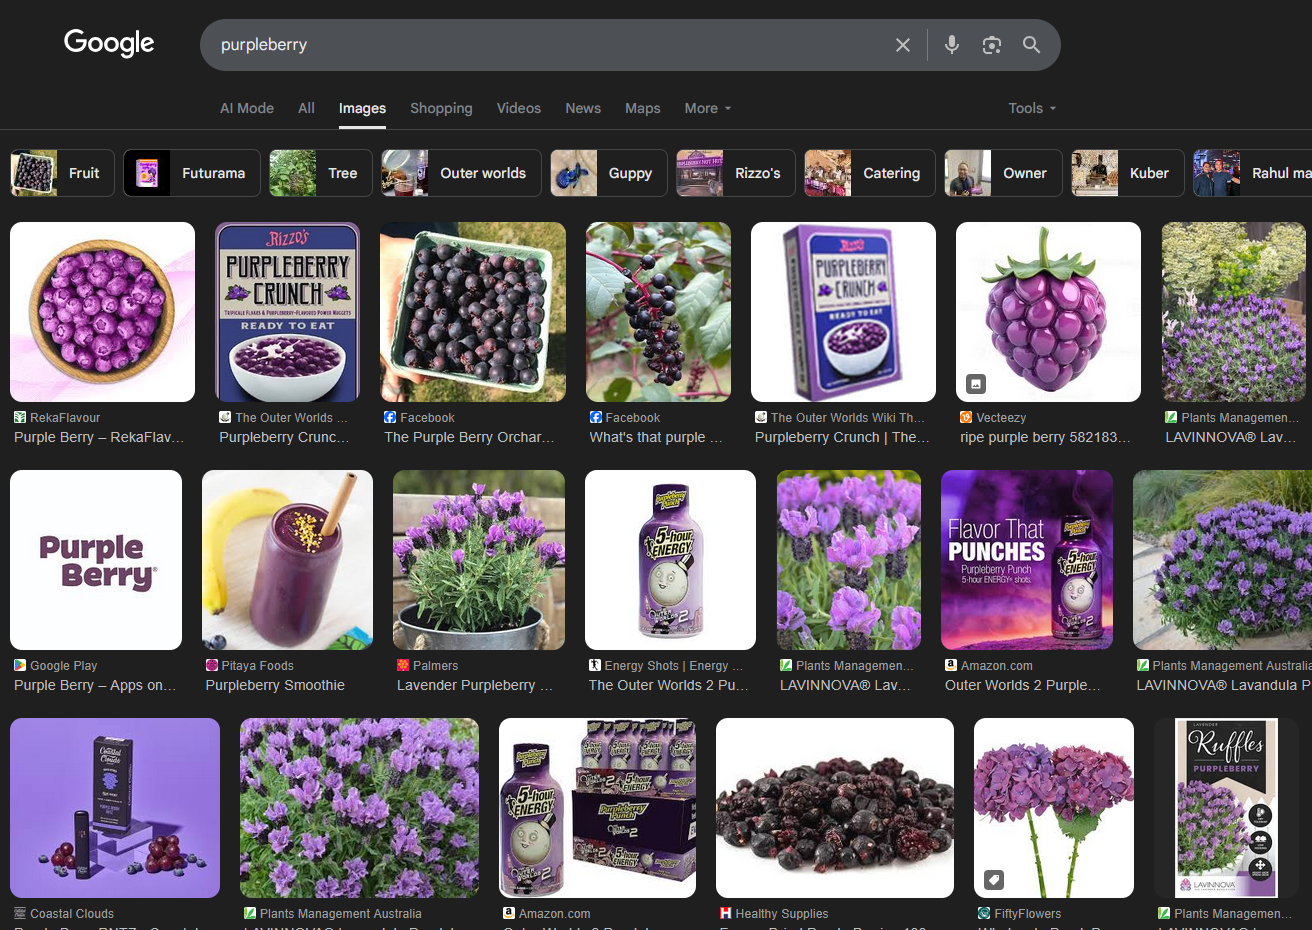The width and height of the screenshot is (1312, 930).
Task: Click 'The Purple Berry Orchar...' title
Action: click(469, 437)
